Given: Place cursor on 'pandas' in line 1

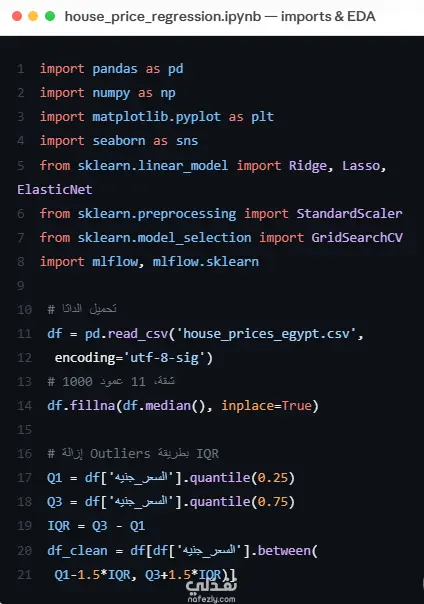Looking at the screenshot, I should tap(115, 69).
